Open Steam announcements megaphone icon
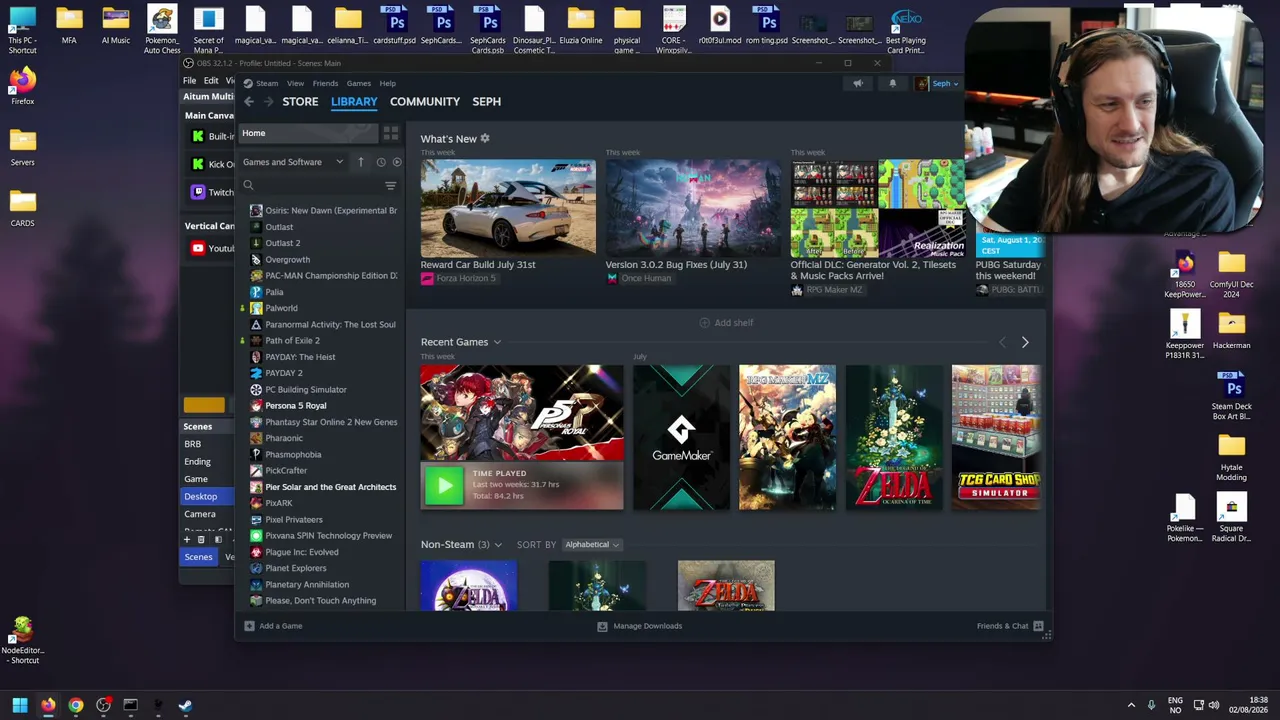This screenshot has width=1280, height=720. pyautogui.click(x=857, y=84)
